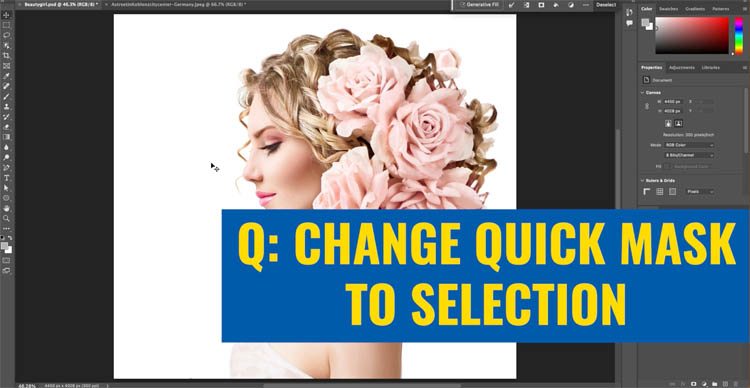Image resolution: width=750 pixels, height=388 pixels.
Task: Collapse the Rulers & Grids section
Action: 643,180
